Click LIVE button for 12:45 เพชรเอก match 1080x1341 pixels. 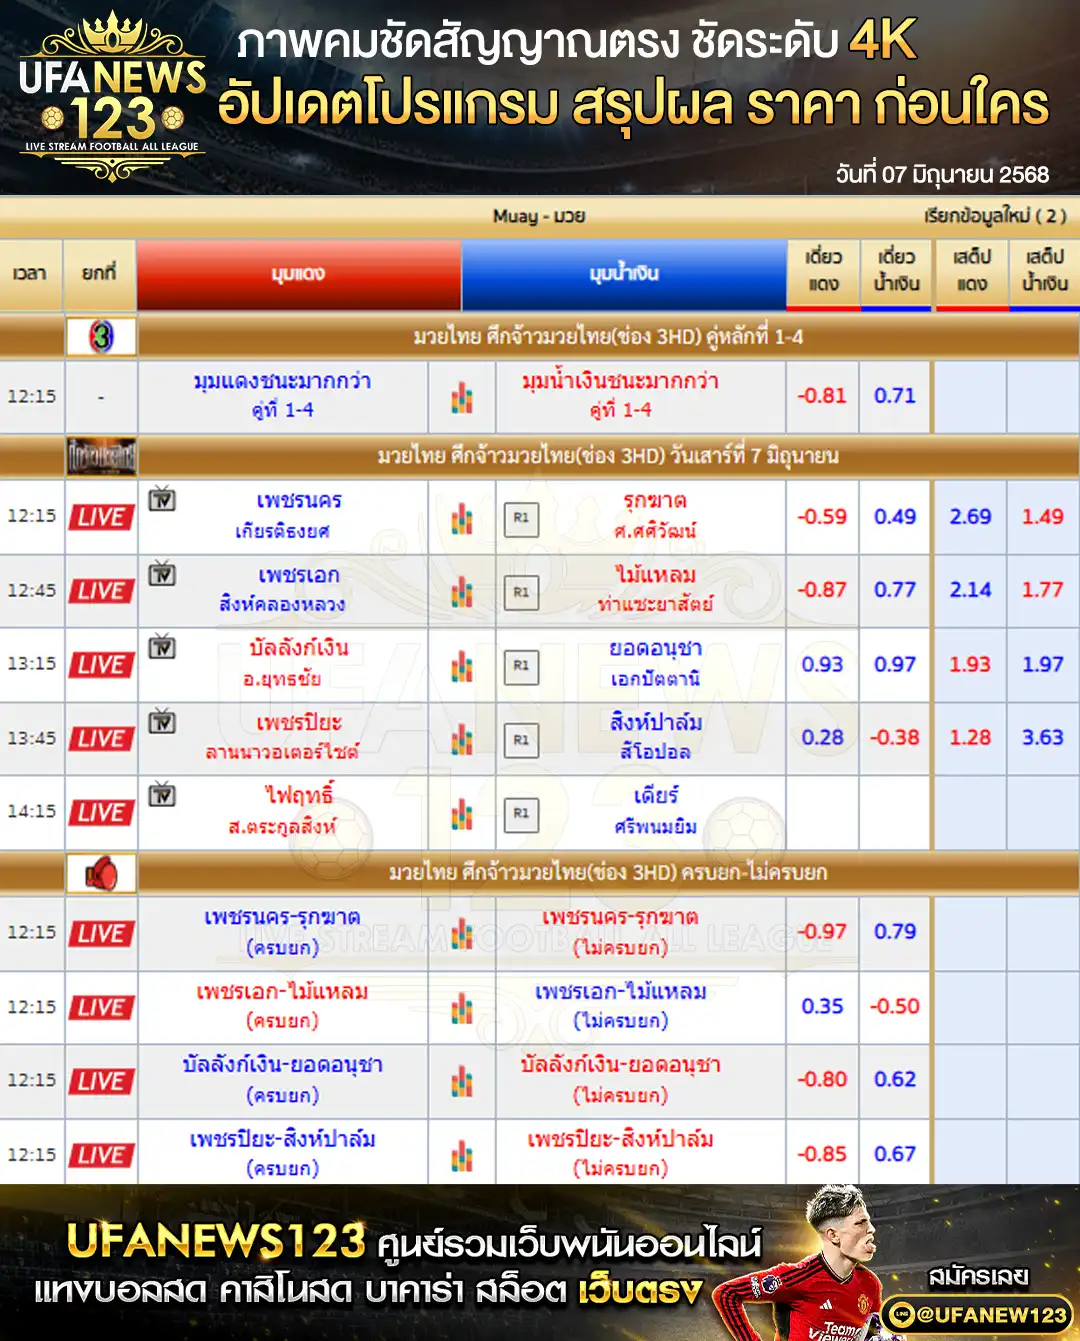pyautogui.click(x=101, y=591)
